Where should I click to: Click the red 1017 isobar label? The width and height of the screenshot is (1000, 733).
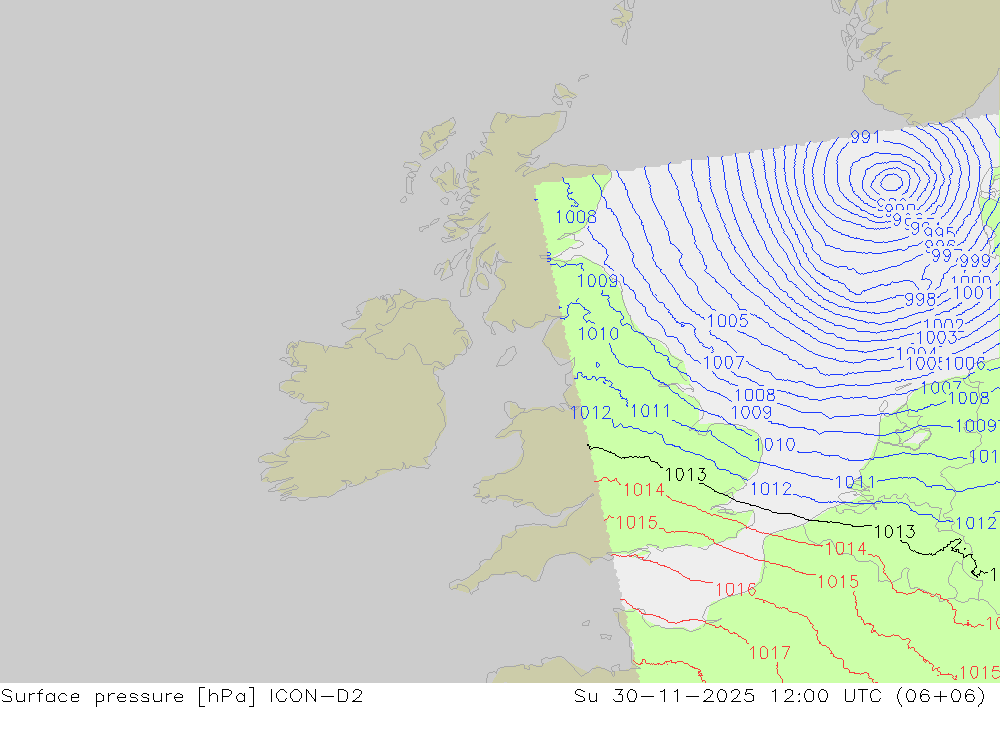click(x=770, y=653)
